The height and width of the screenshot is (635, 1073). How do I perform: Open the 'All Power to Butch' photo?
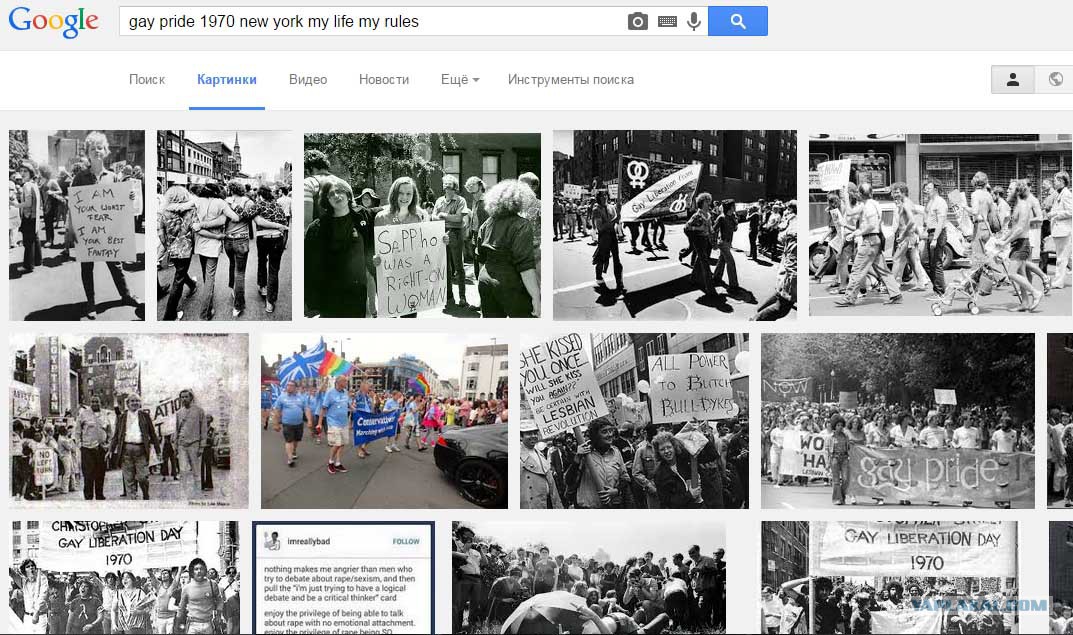click(634, 421)
